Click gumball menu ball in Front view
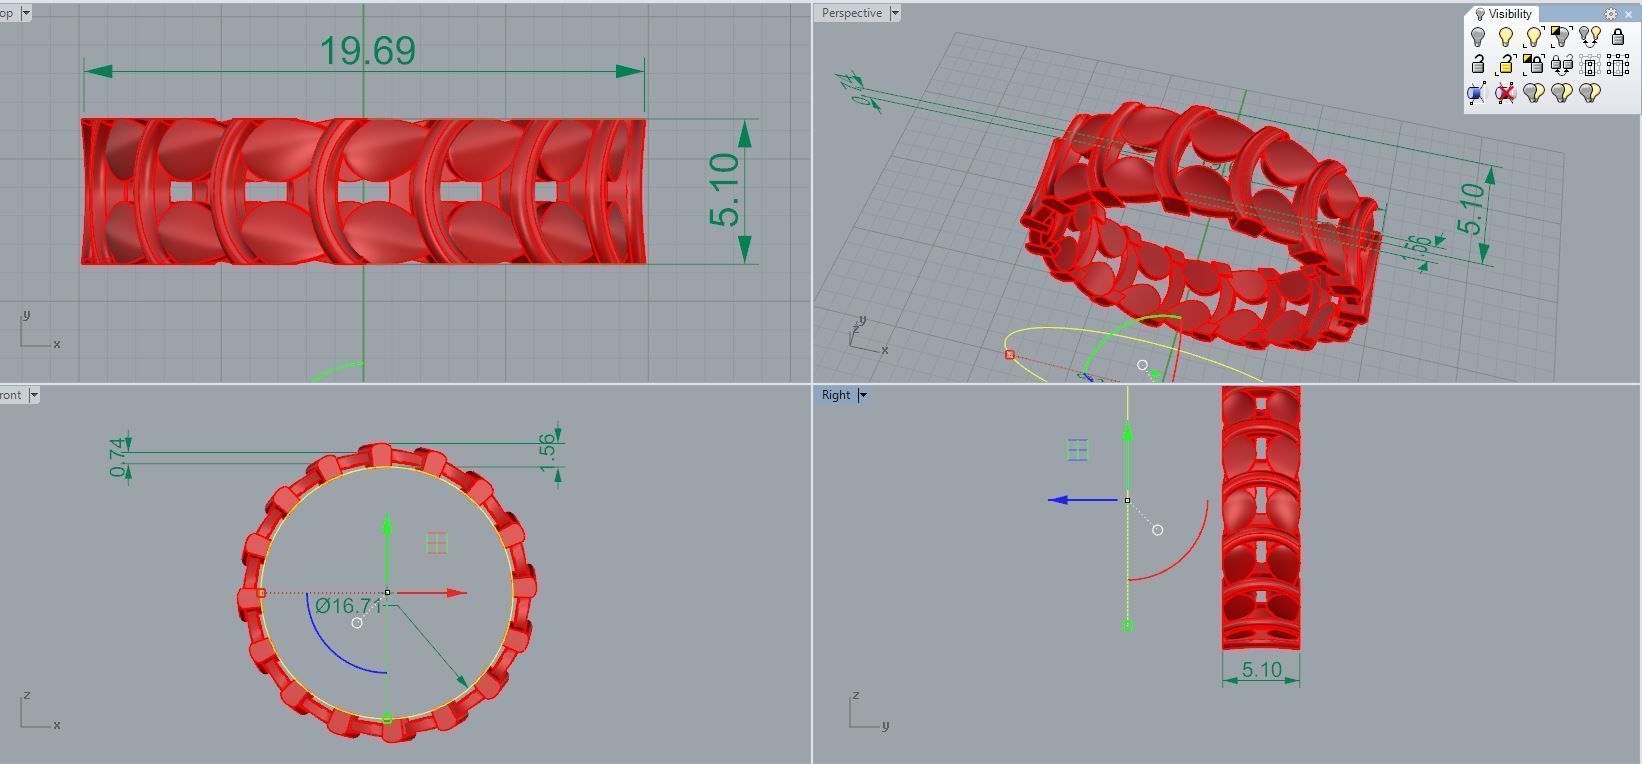Image resolution: width=1642 pixels, height=764 pixels. [357, 623]
